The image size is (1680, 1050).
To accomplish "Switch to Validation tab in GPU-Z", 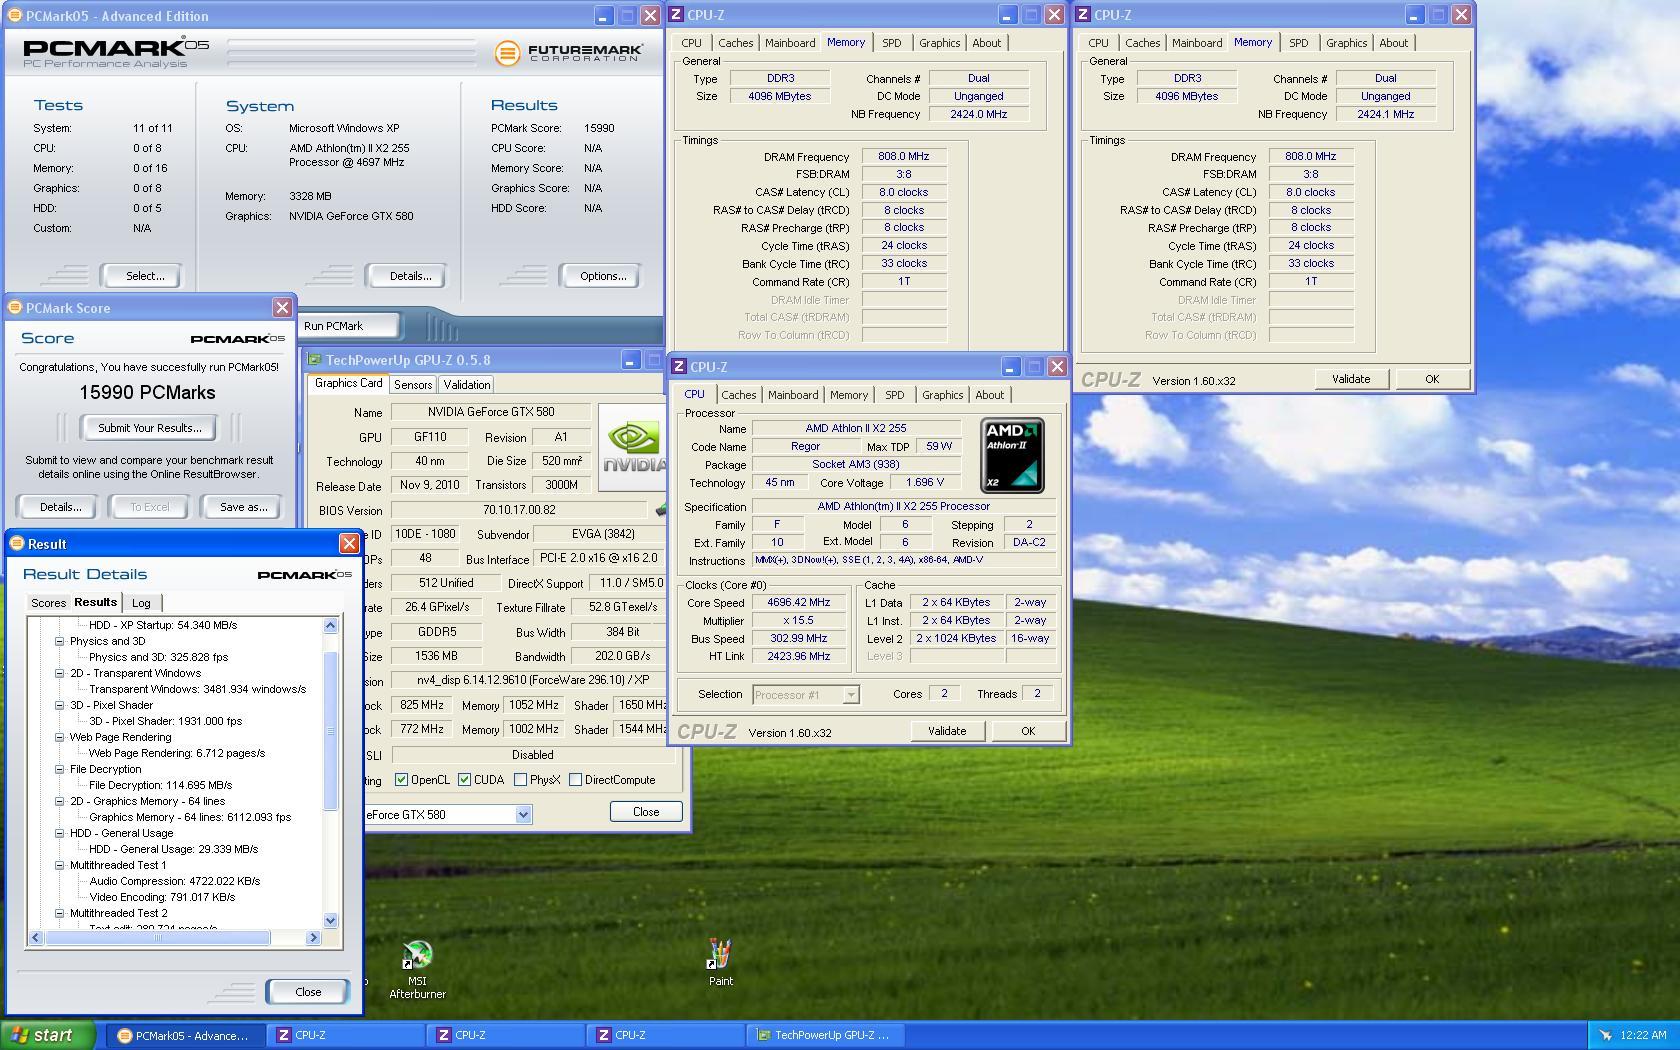I will [x=467, y=385].
